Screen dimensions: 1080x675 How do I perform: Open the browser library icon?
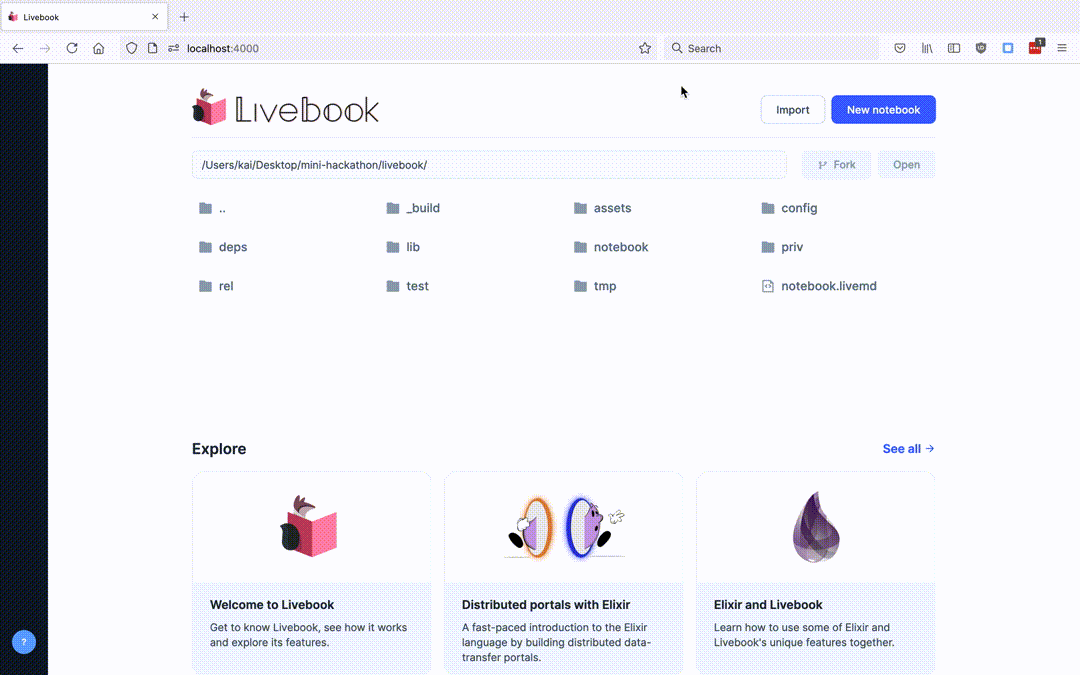927,48
